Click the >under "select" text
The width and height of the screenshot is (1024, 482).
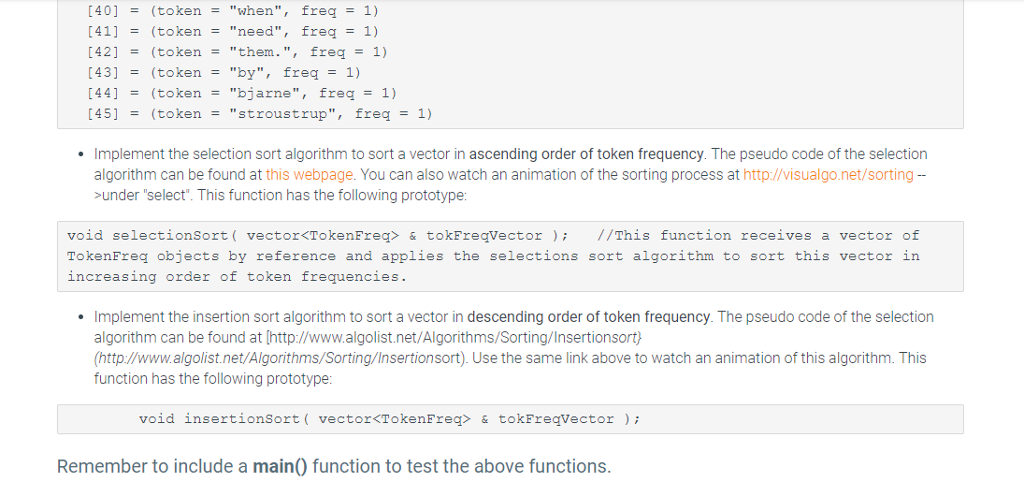coord(142,195)
